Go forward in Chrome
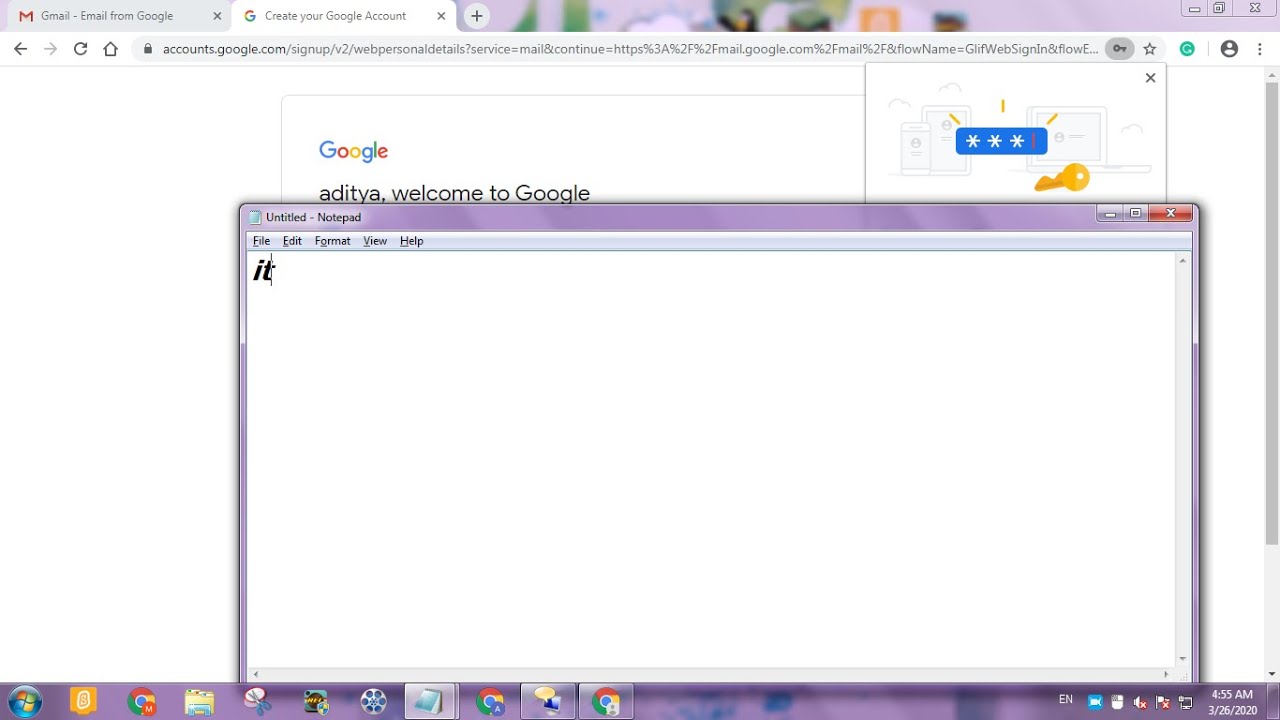Image resolution: width=1280 pixels, height=720 pixels. pyautogui.click(x=51, y=49)
